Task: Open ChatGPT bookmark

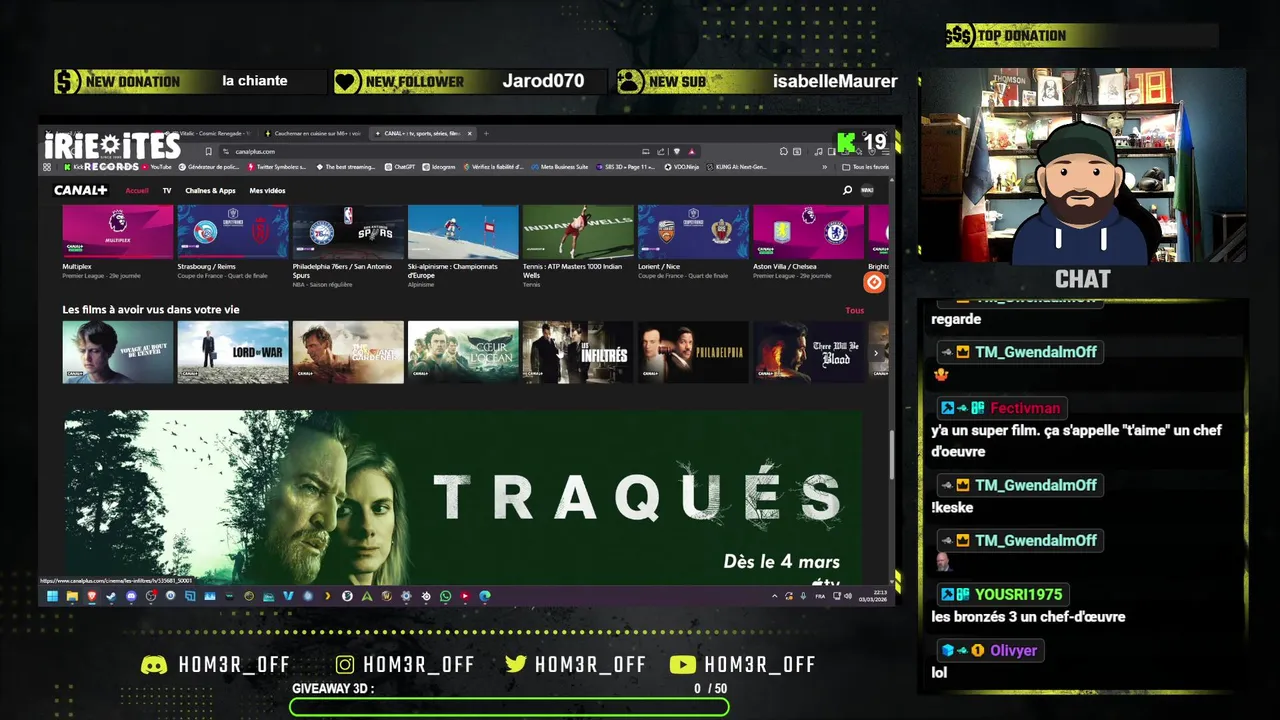Action: point(400,167)
